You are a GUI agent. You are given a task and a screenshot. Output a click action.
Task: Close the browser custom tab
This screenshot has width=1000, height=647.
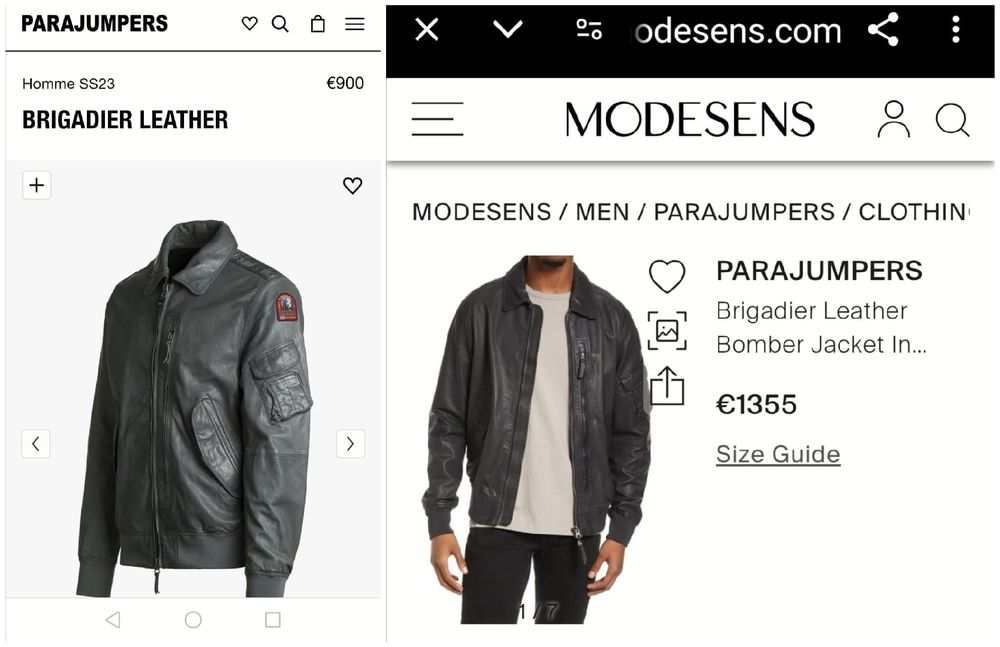click(427, 30)
